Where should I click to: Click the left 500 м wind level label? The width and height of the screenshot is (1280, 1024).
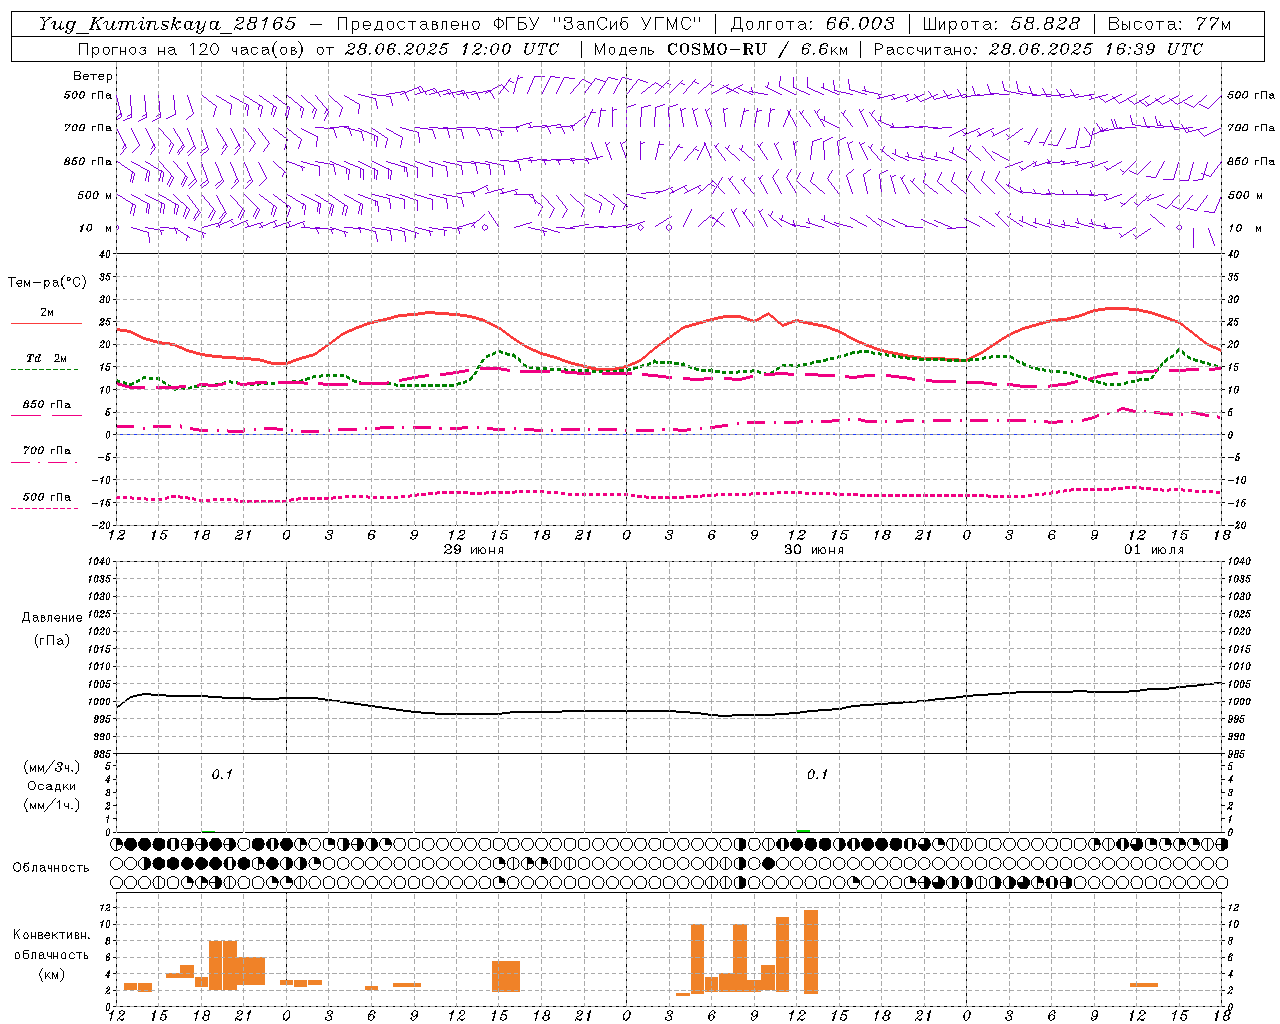(x=95, y=195)
